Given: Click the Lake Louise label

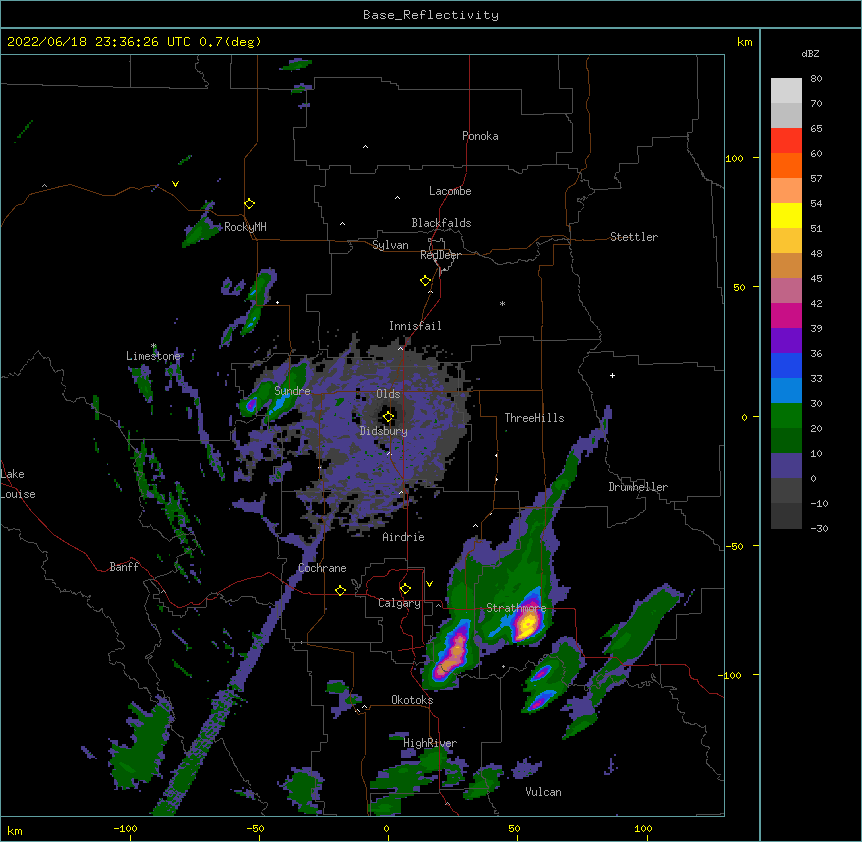Looking at the screenshot, I should coord(18,484).
